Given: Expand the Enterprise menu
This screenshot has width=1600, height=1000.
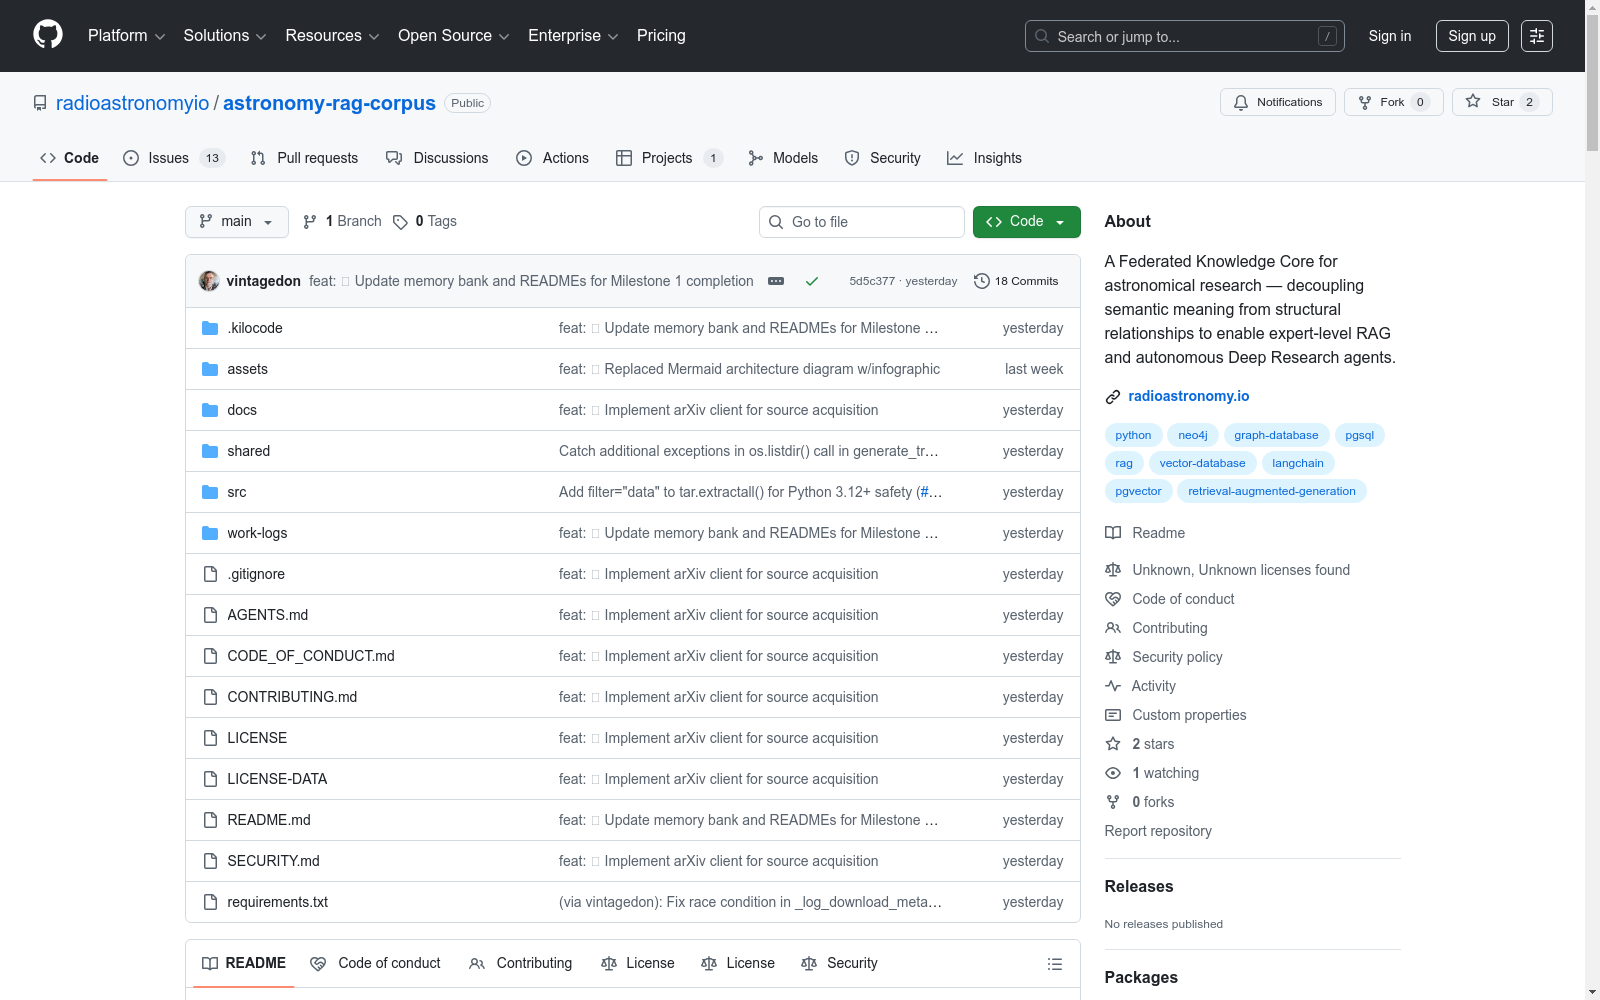Looking at the screenshot, I should click(x=573, y=36).
